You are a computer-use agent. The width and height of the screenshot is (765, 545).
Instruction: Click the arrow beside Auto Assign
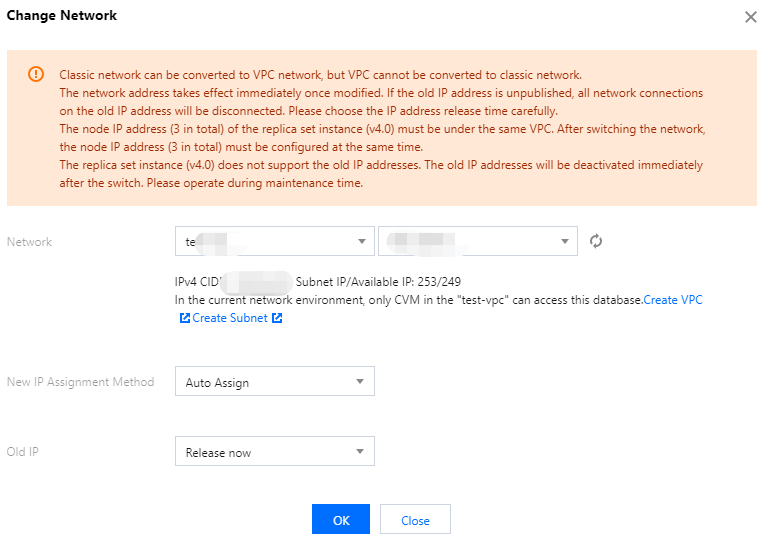click(x=361, y=382)
